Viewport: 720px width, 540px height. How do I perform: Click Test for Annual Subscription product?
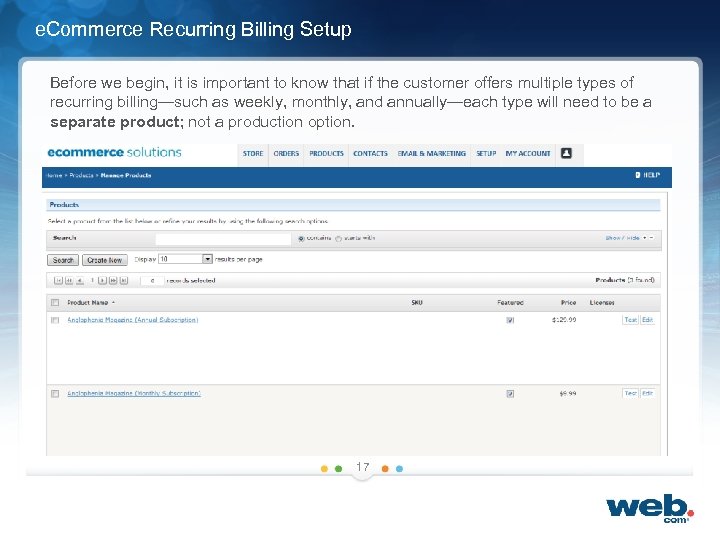630,320
